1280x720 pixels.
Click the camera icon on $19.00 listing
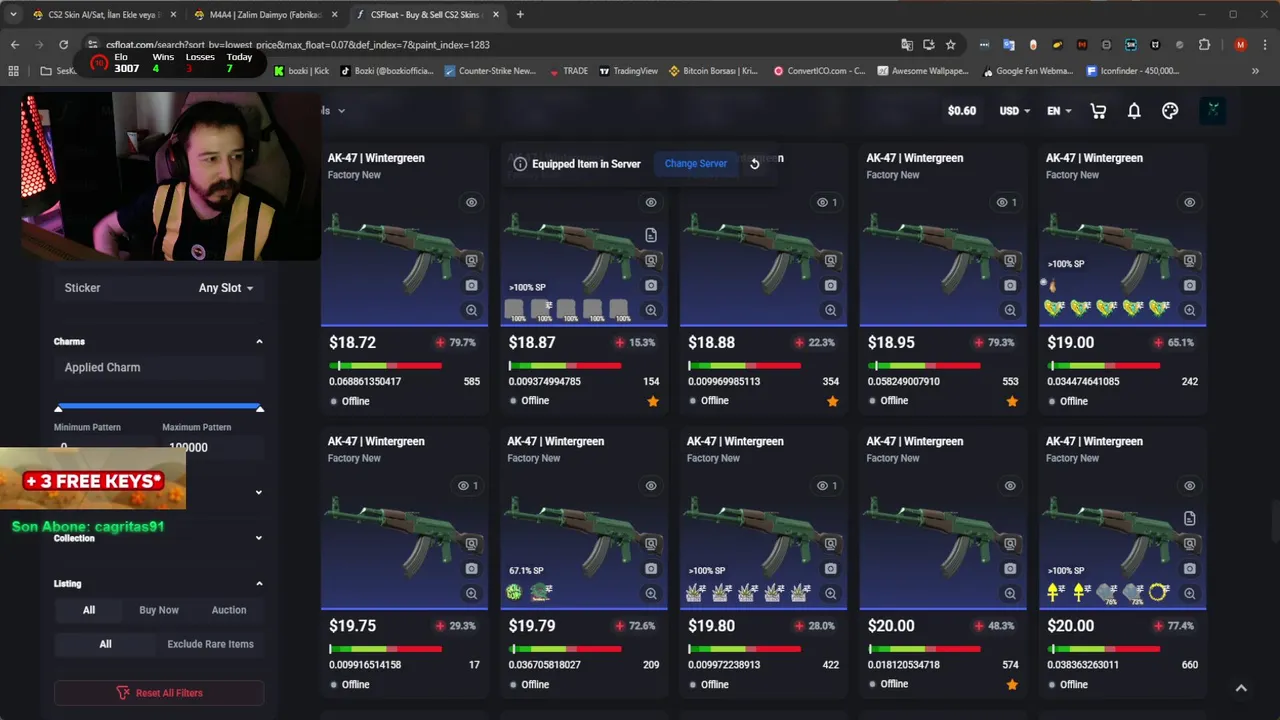click(1189, 285)
